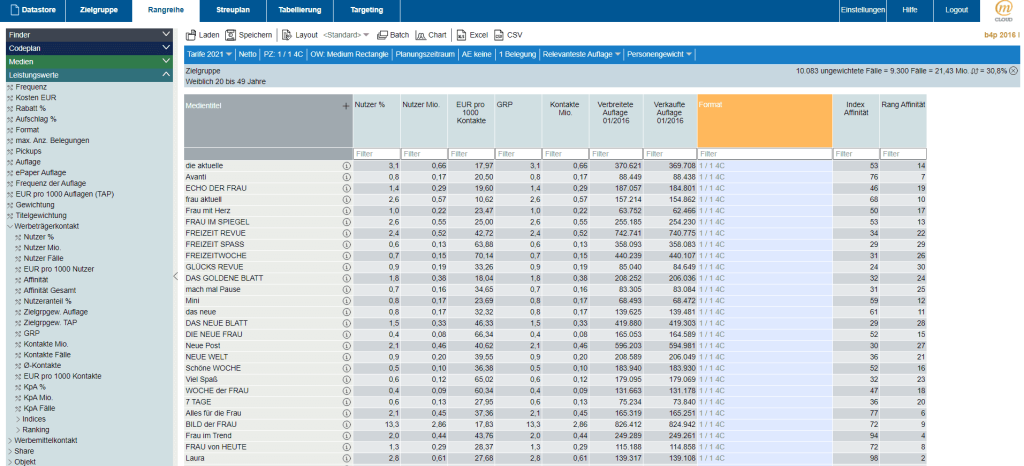Open the Tarife 2021 dropdown

coord(209,53)
